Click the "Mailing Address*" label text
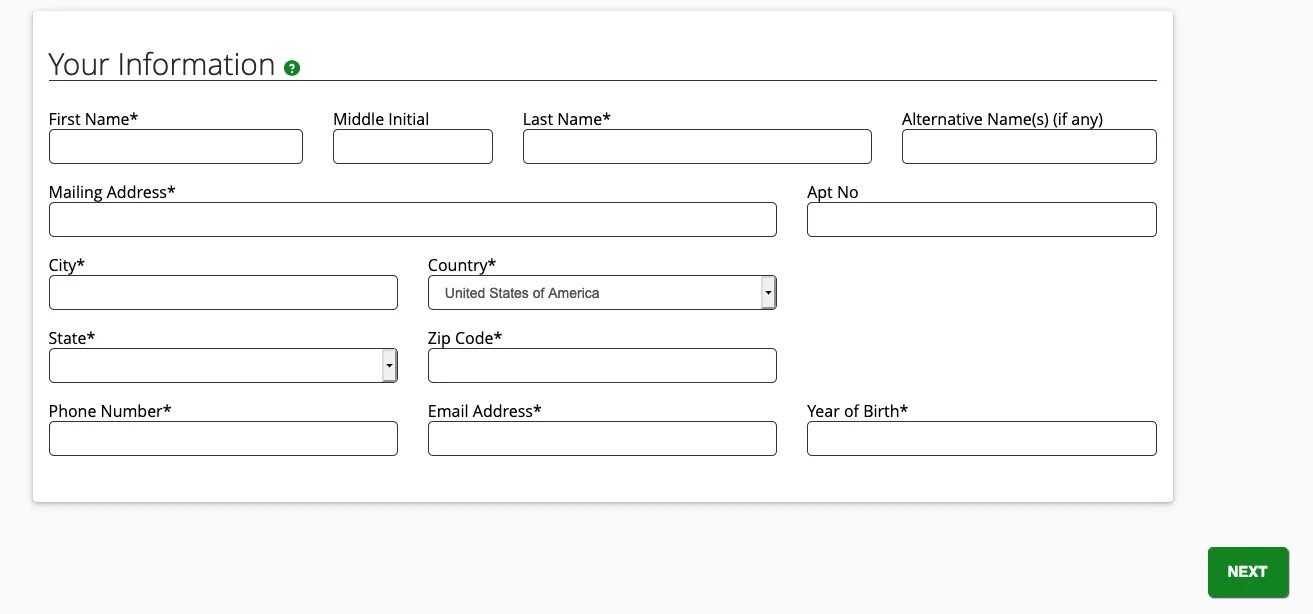 point(112,192)
